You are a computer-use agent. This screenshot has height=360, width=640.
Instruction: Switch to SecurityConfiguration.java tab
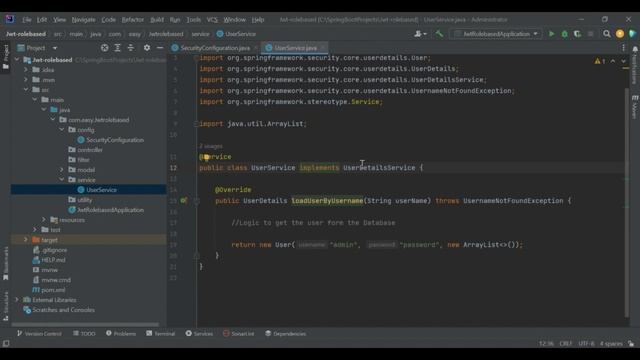point(215,48)
